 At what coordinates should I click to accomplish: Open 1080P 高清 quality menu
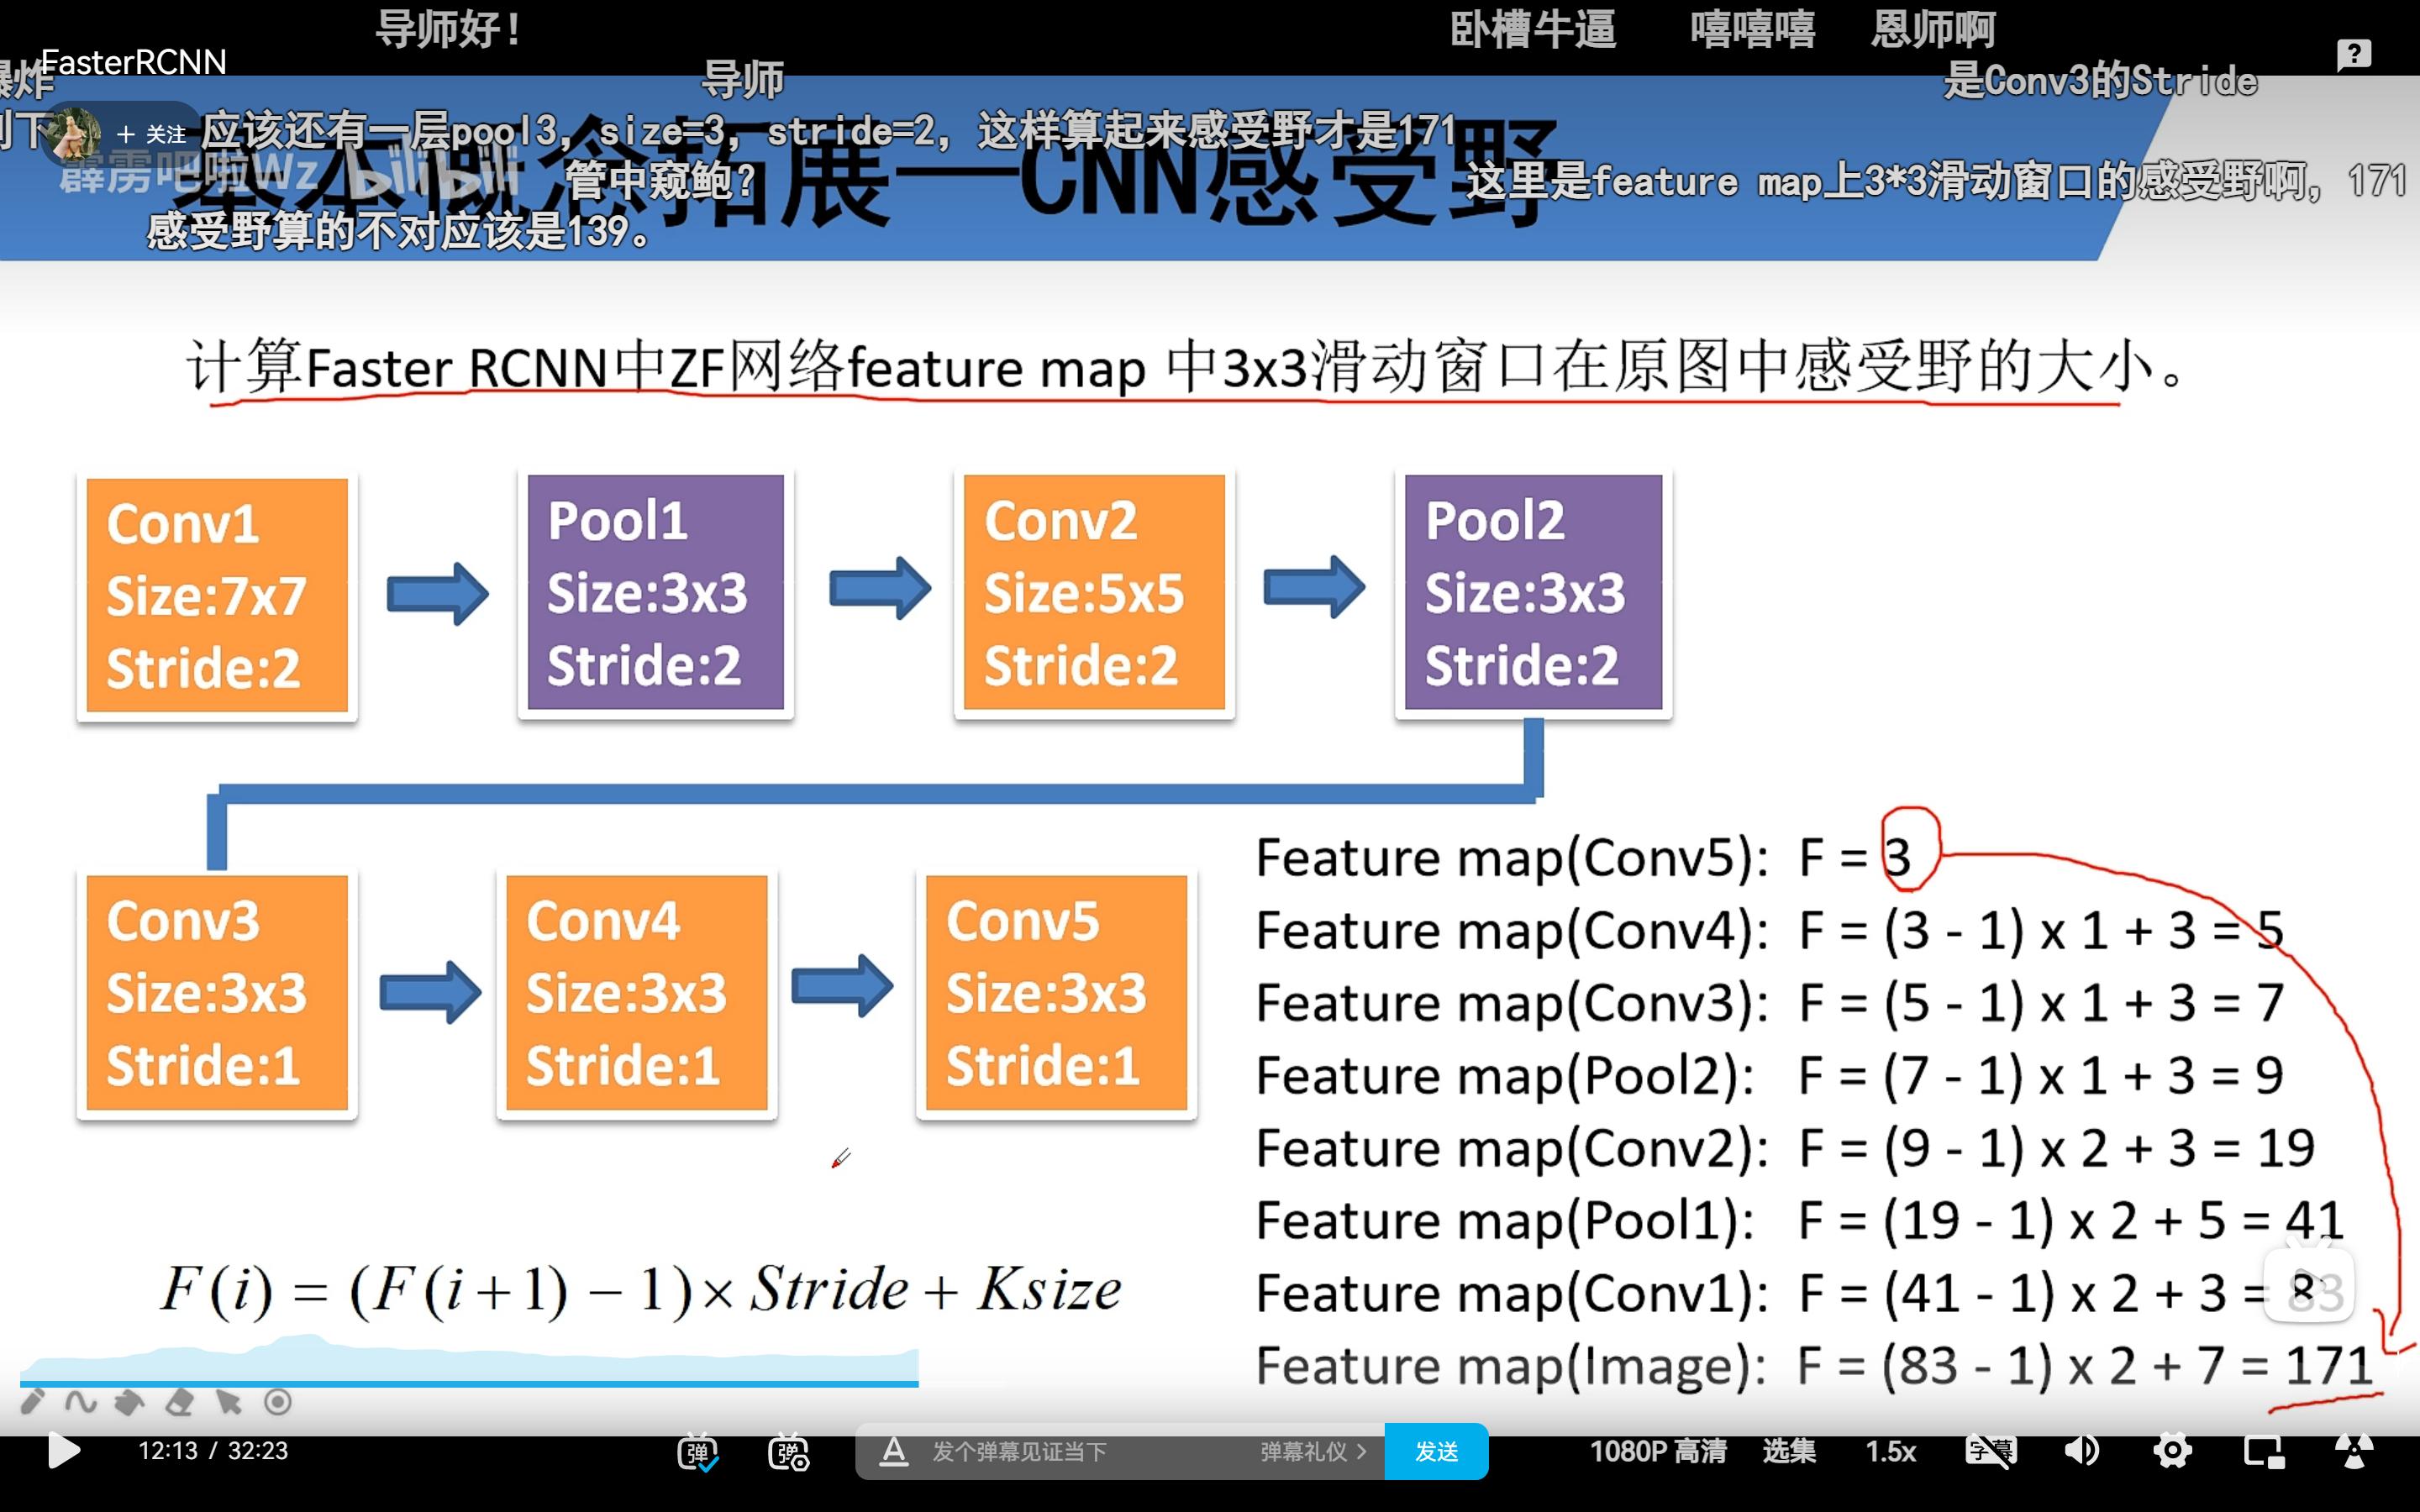pyautogui.click(x=1657, y=1451)
